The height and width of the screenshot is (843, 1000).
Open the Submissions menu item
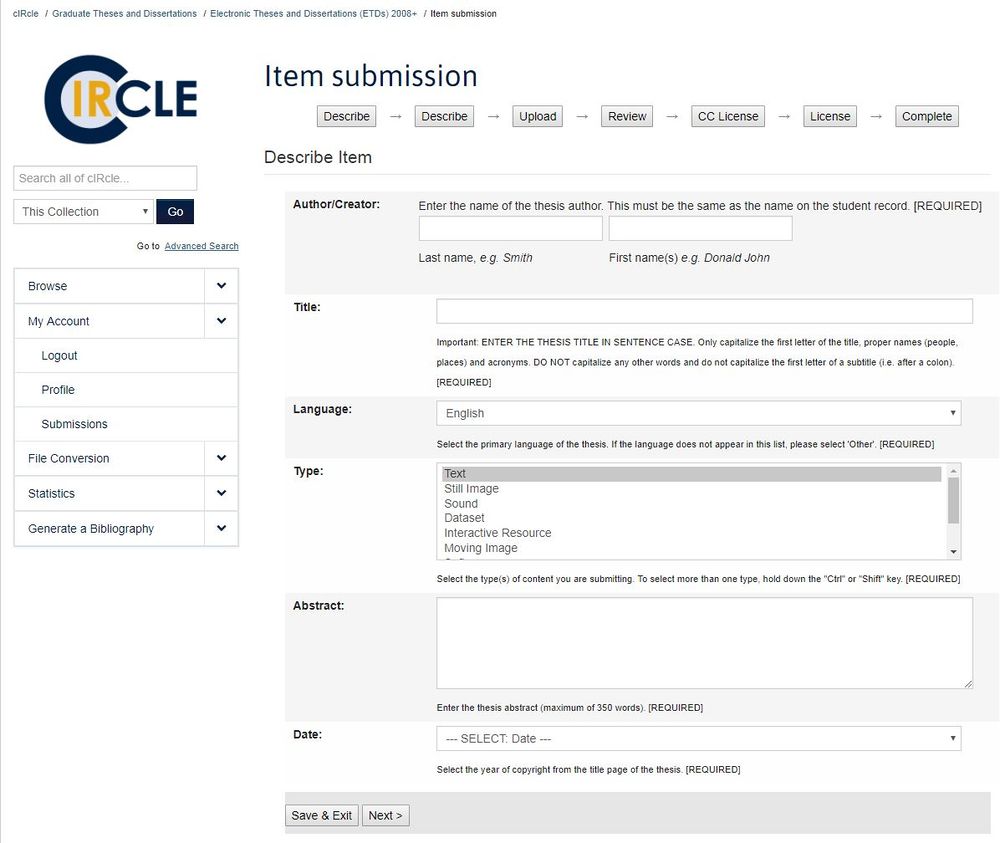click(x=75, y=424)
